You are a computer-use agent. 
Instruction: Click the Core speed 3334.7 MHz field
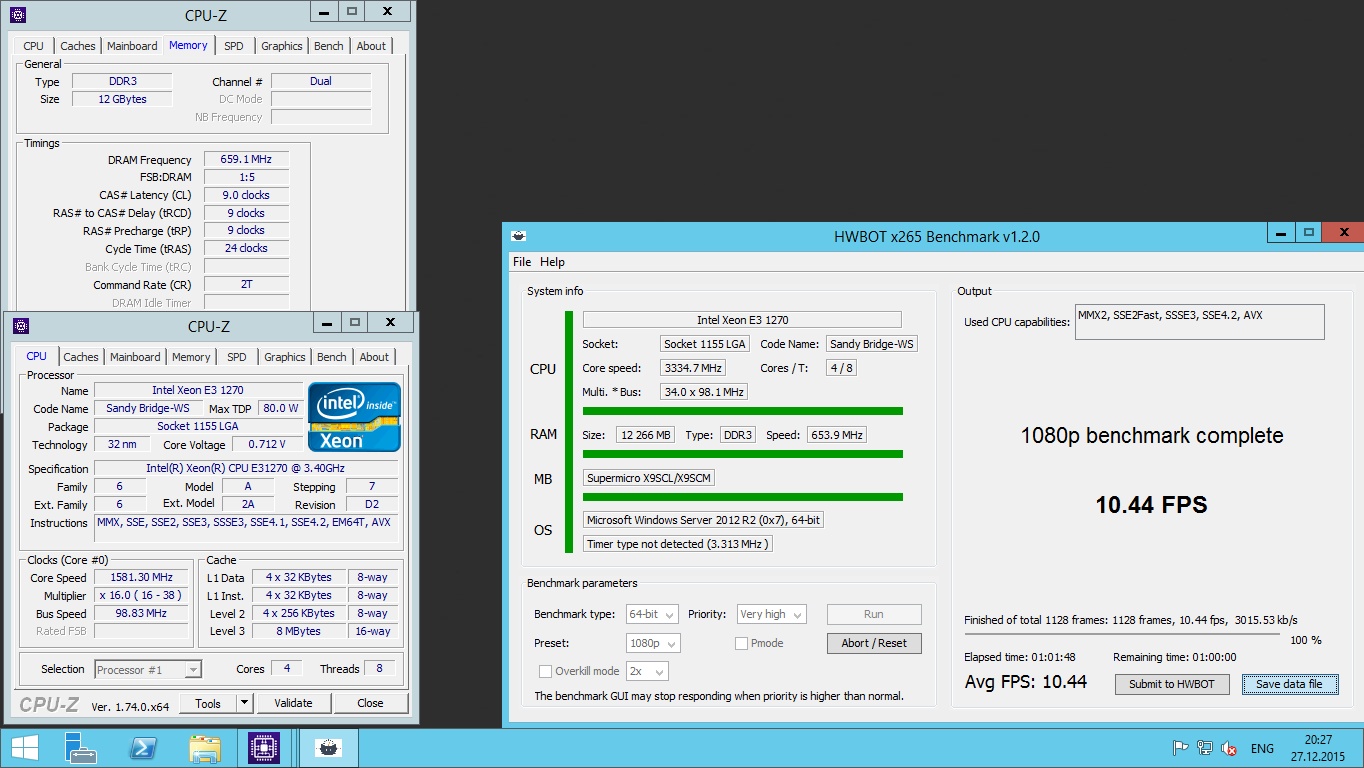point(693,367)
